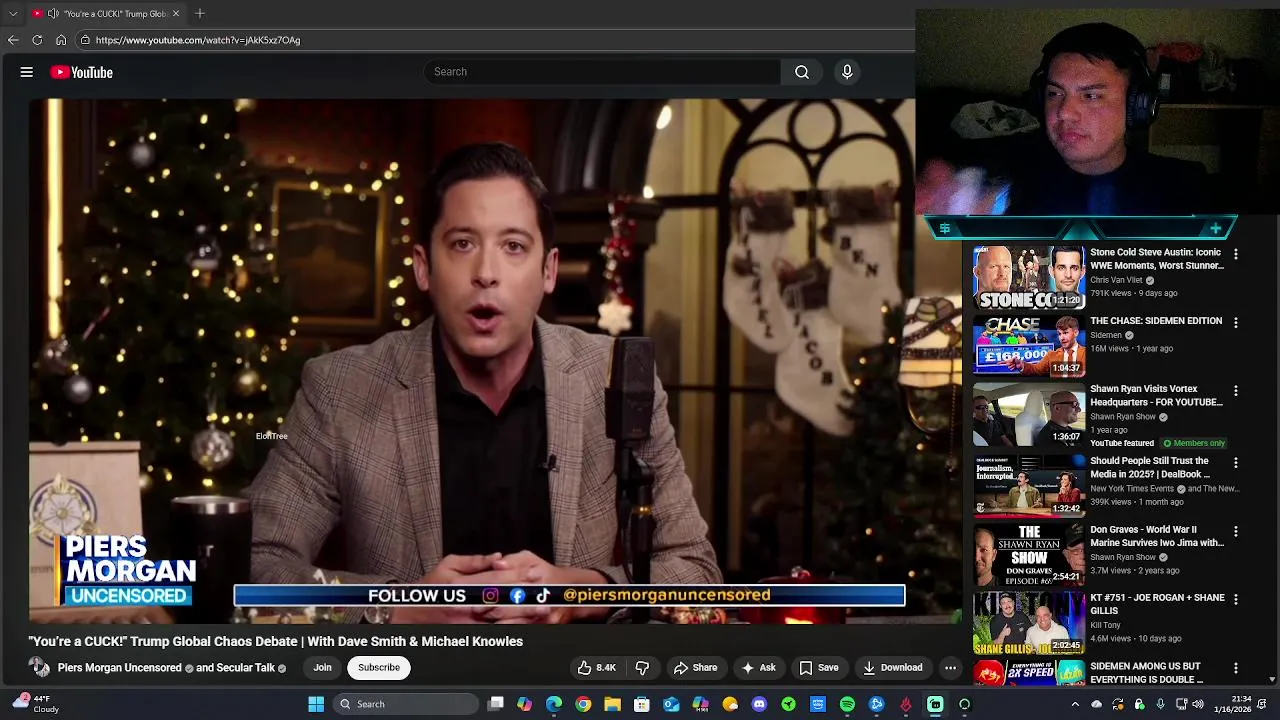Download the video
The height and width of the screenshot is (720, 1280).
tap(892, 667)
